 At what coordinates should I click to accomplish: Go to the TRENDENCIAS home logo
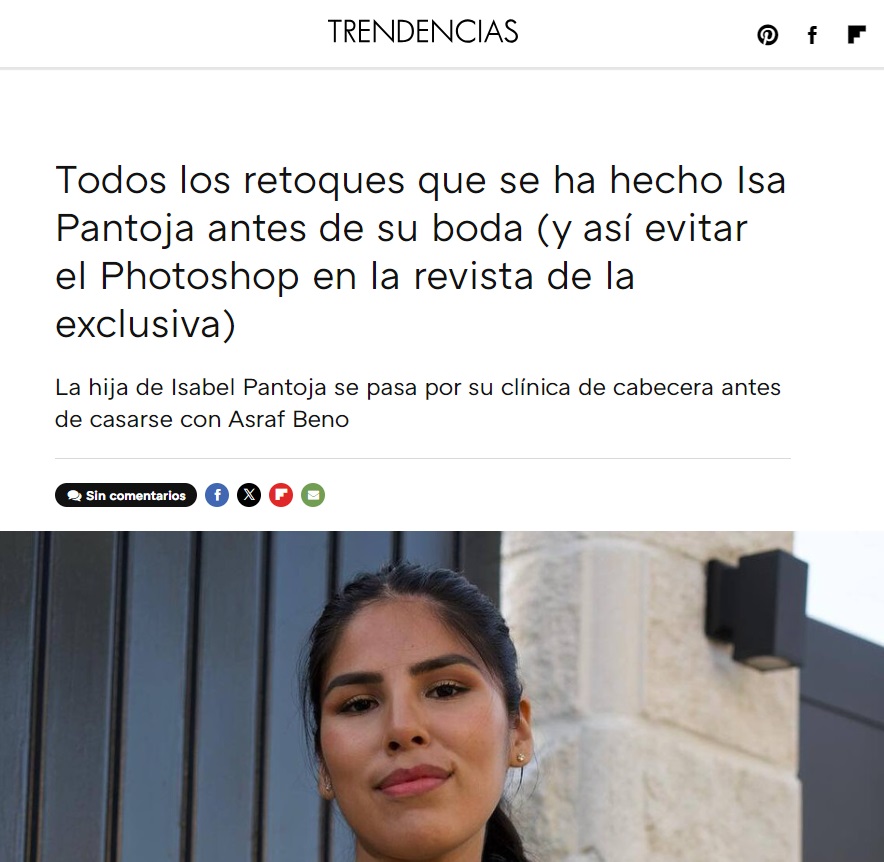pos(423,32)
